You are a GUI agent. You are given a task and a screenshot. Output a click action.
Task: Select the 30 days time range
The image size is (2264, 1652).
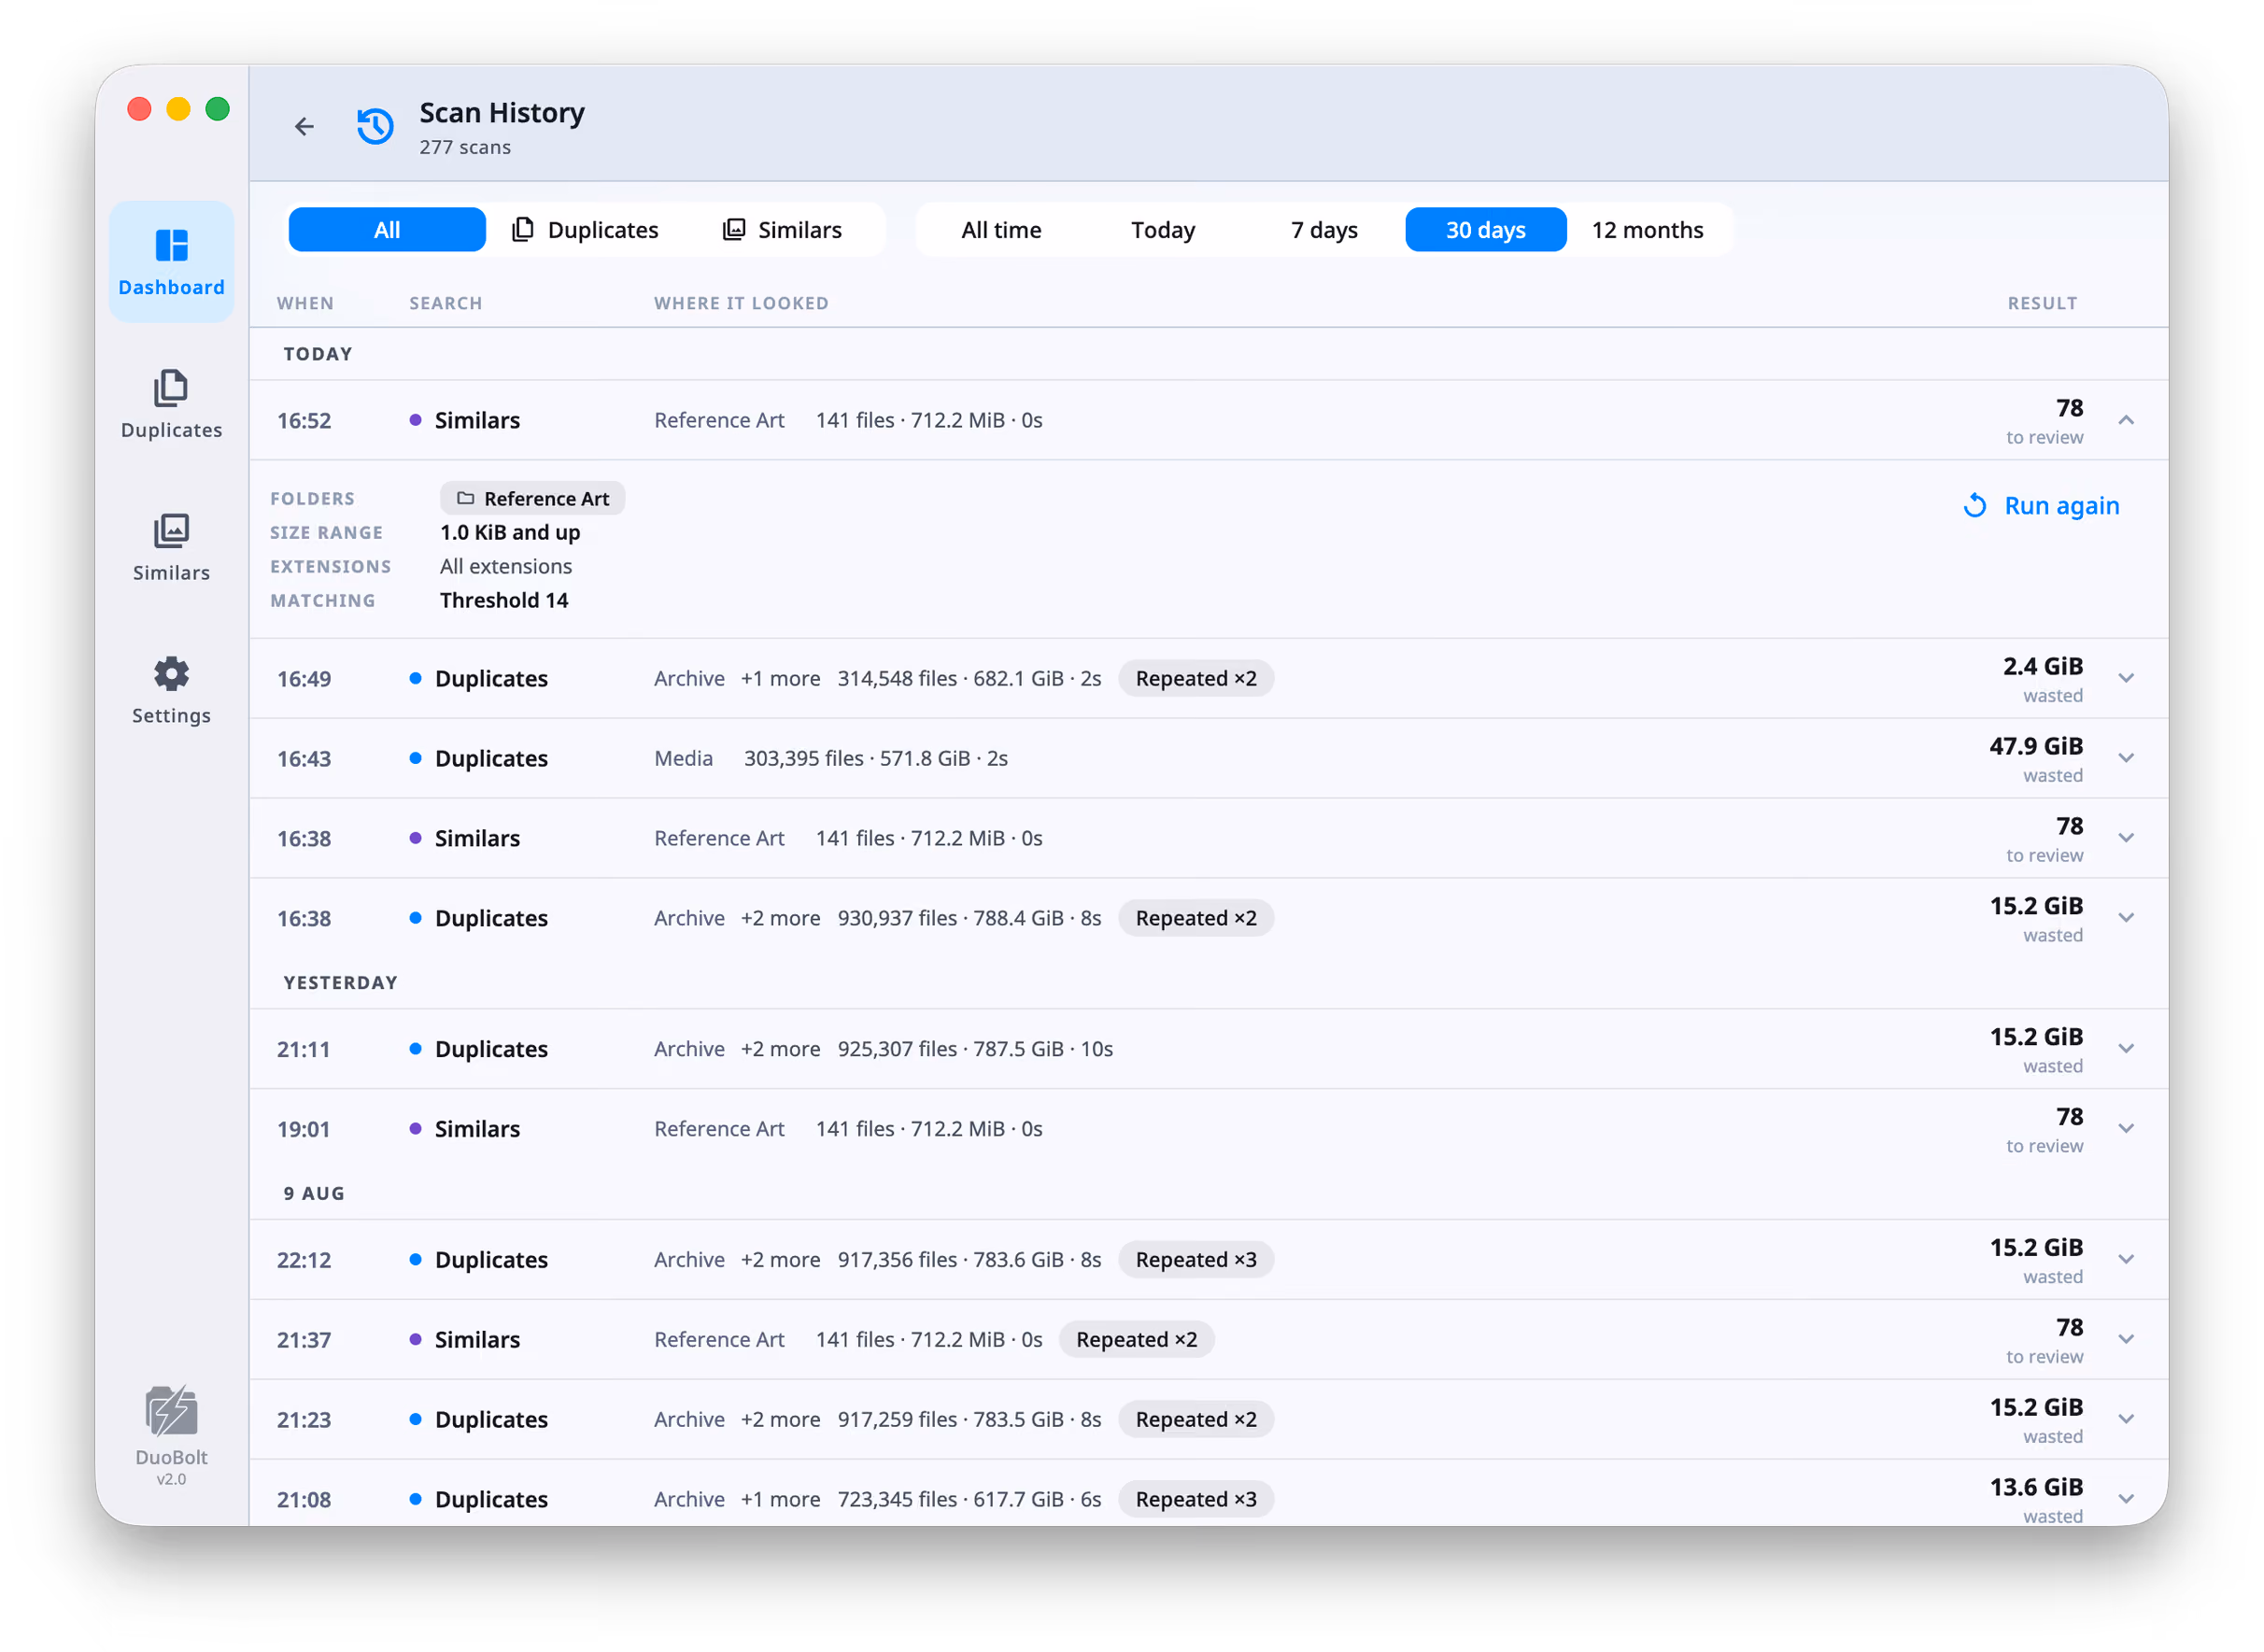click(1485, 230)
